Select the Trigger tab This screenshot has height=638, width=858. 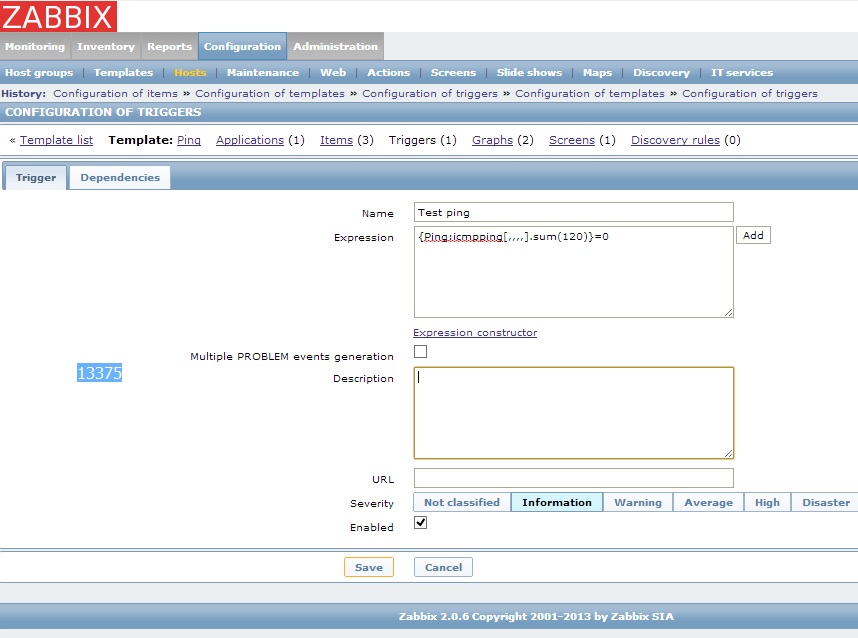[36, 178]
